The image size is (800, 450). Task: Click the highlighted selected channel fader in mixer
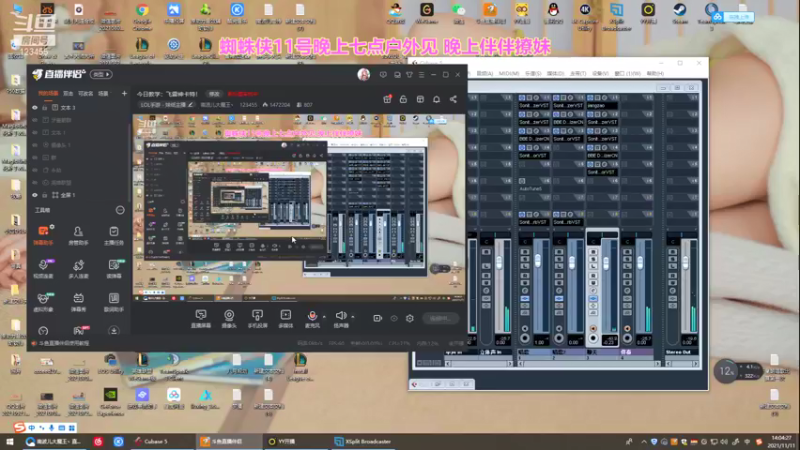click(x=606, y=263)
